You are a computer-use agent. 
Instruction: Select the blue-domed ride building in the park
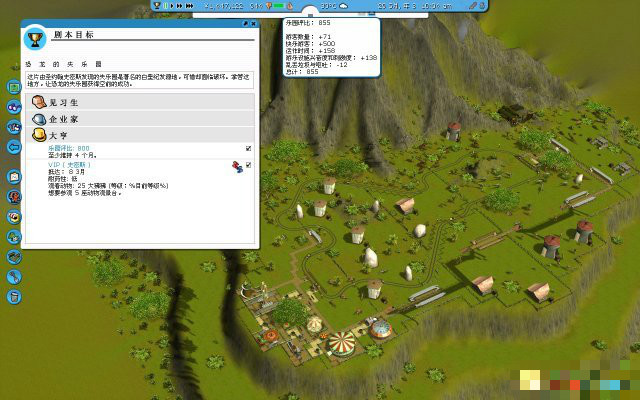(381, 329)
